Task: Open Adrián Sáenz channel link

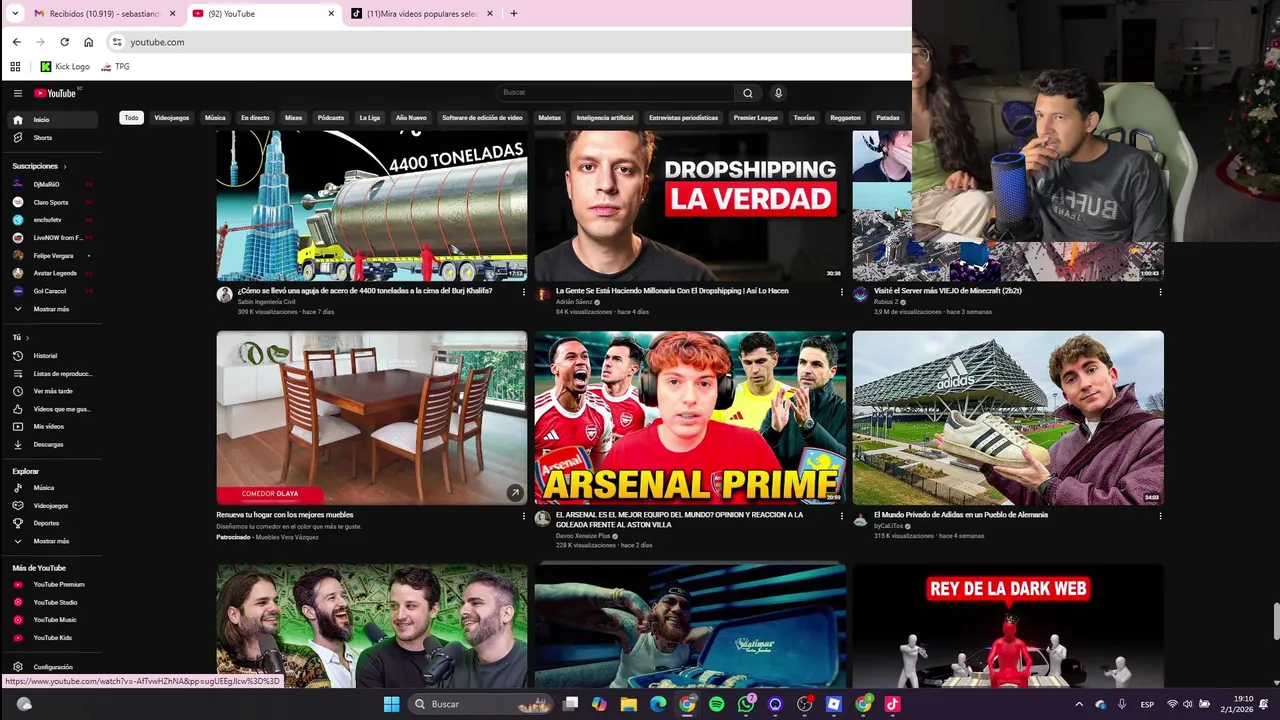Action: tap(574, 301)
